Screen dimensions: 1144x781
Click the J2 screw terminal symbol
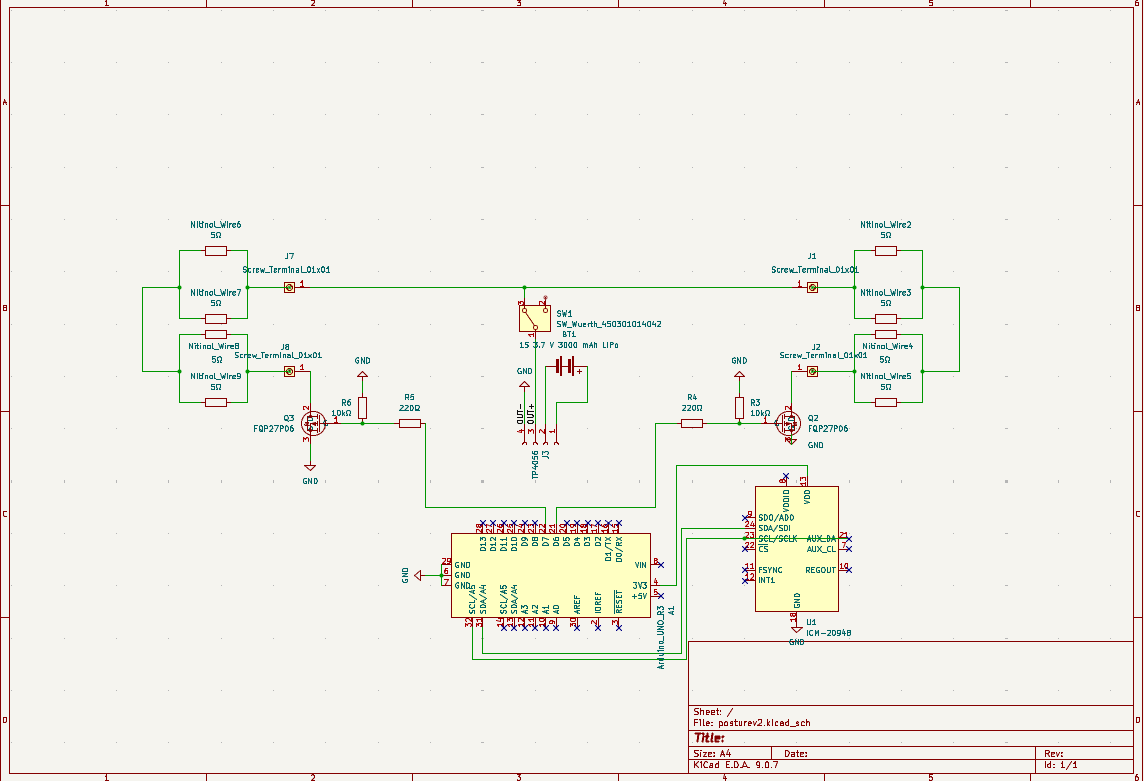point(812,372)
